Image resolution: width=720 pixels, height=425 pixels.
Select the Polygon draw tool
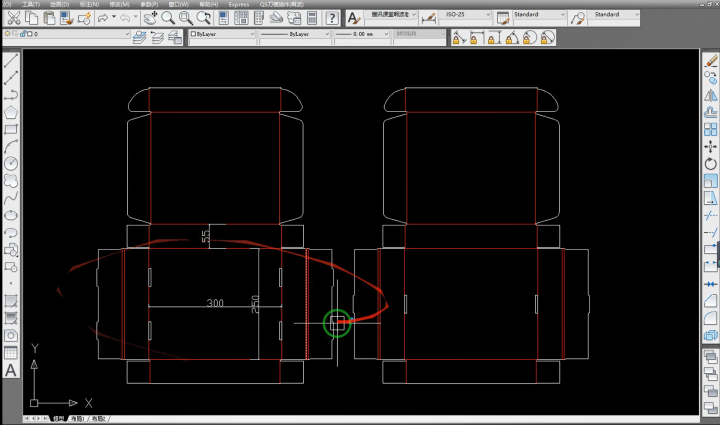click(x=11, y=112)
